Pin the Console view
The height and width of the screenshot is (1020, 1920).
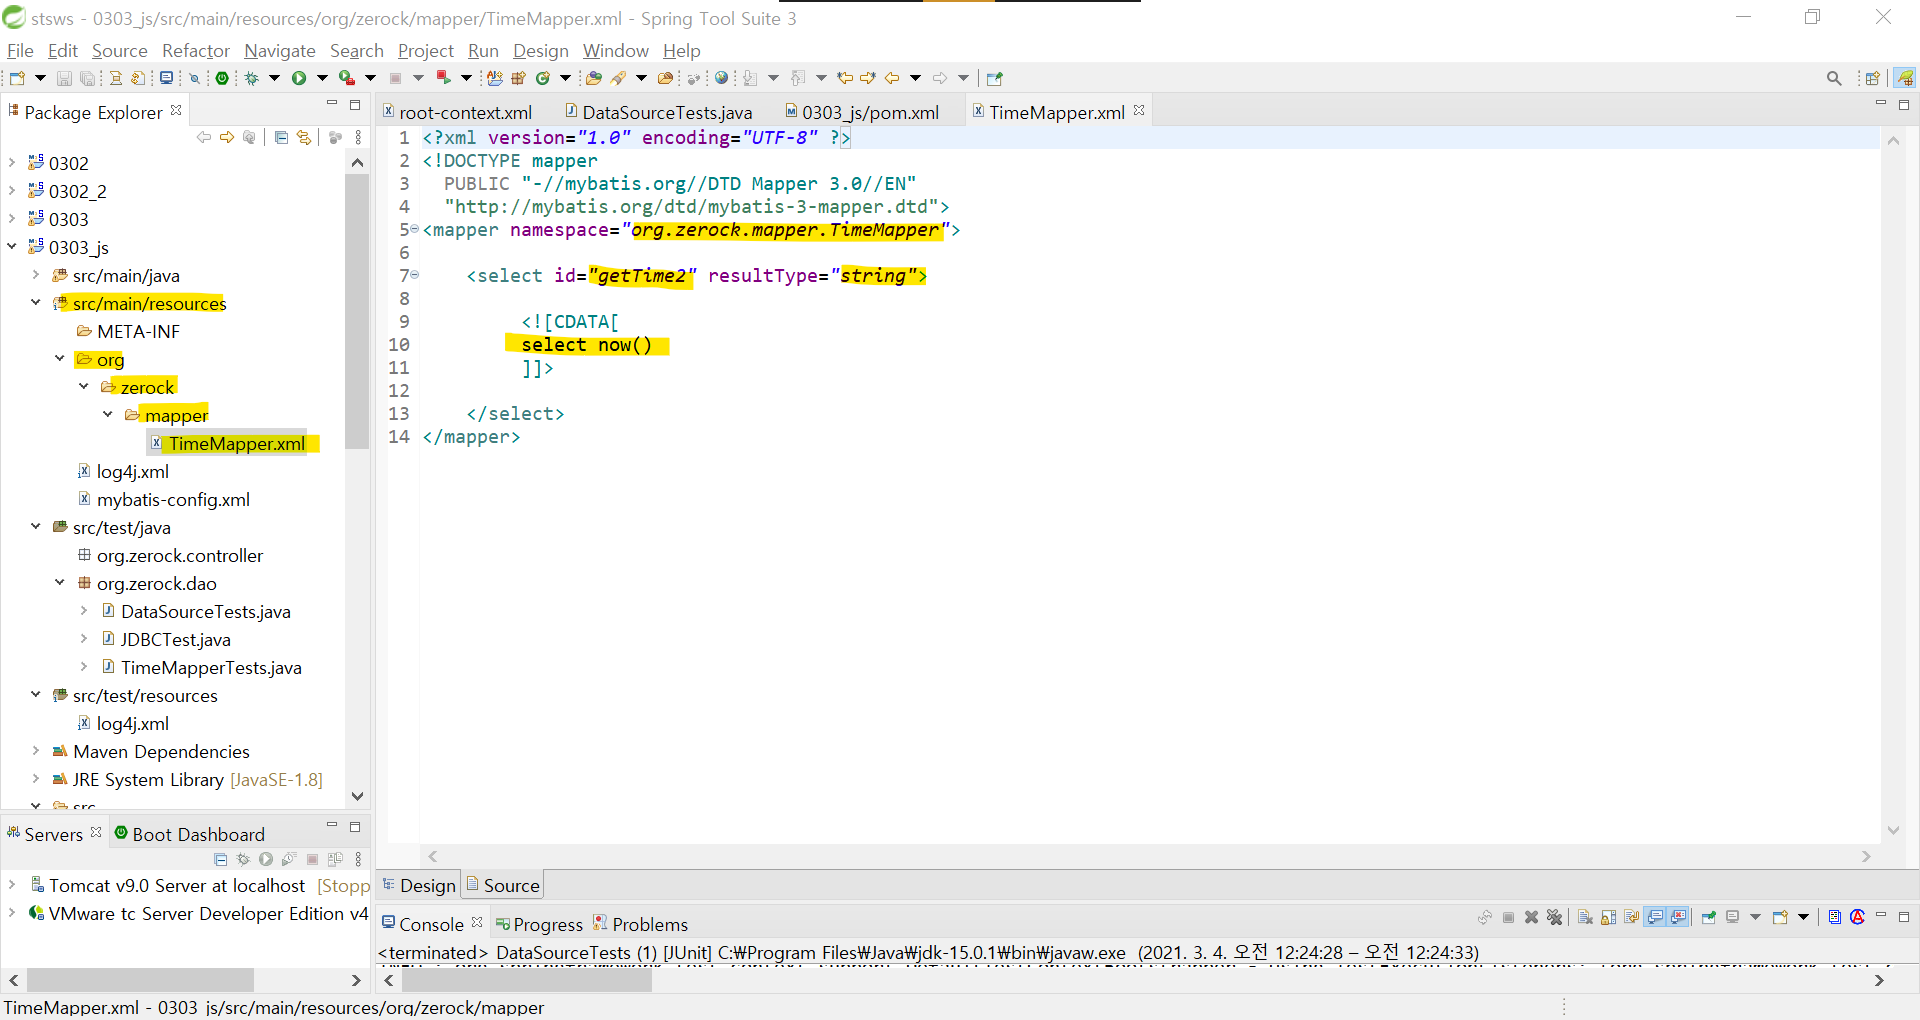tap(1708, 918)
